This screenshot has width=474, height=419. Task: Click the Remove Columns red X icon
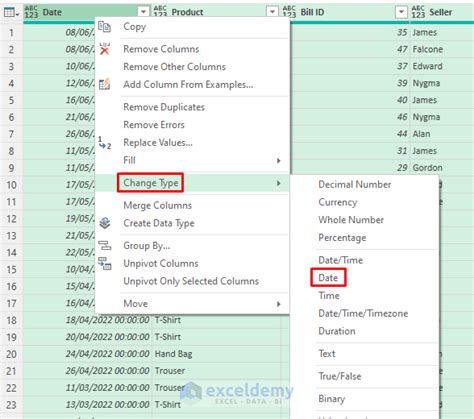(x=105, y=49)
